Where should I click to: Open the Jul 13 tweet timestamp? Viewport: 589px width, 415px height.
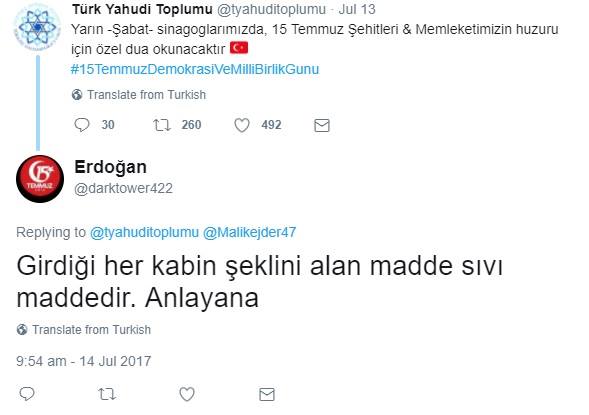[357, 9]
